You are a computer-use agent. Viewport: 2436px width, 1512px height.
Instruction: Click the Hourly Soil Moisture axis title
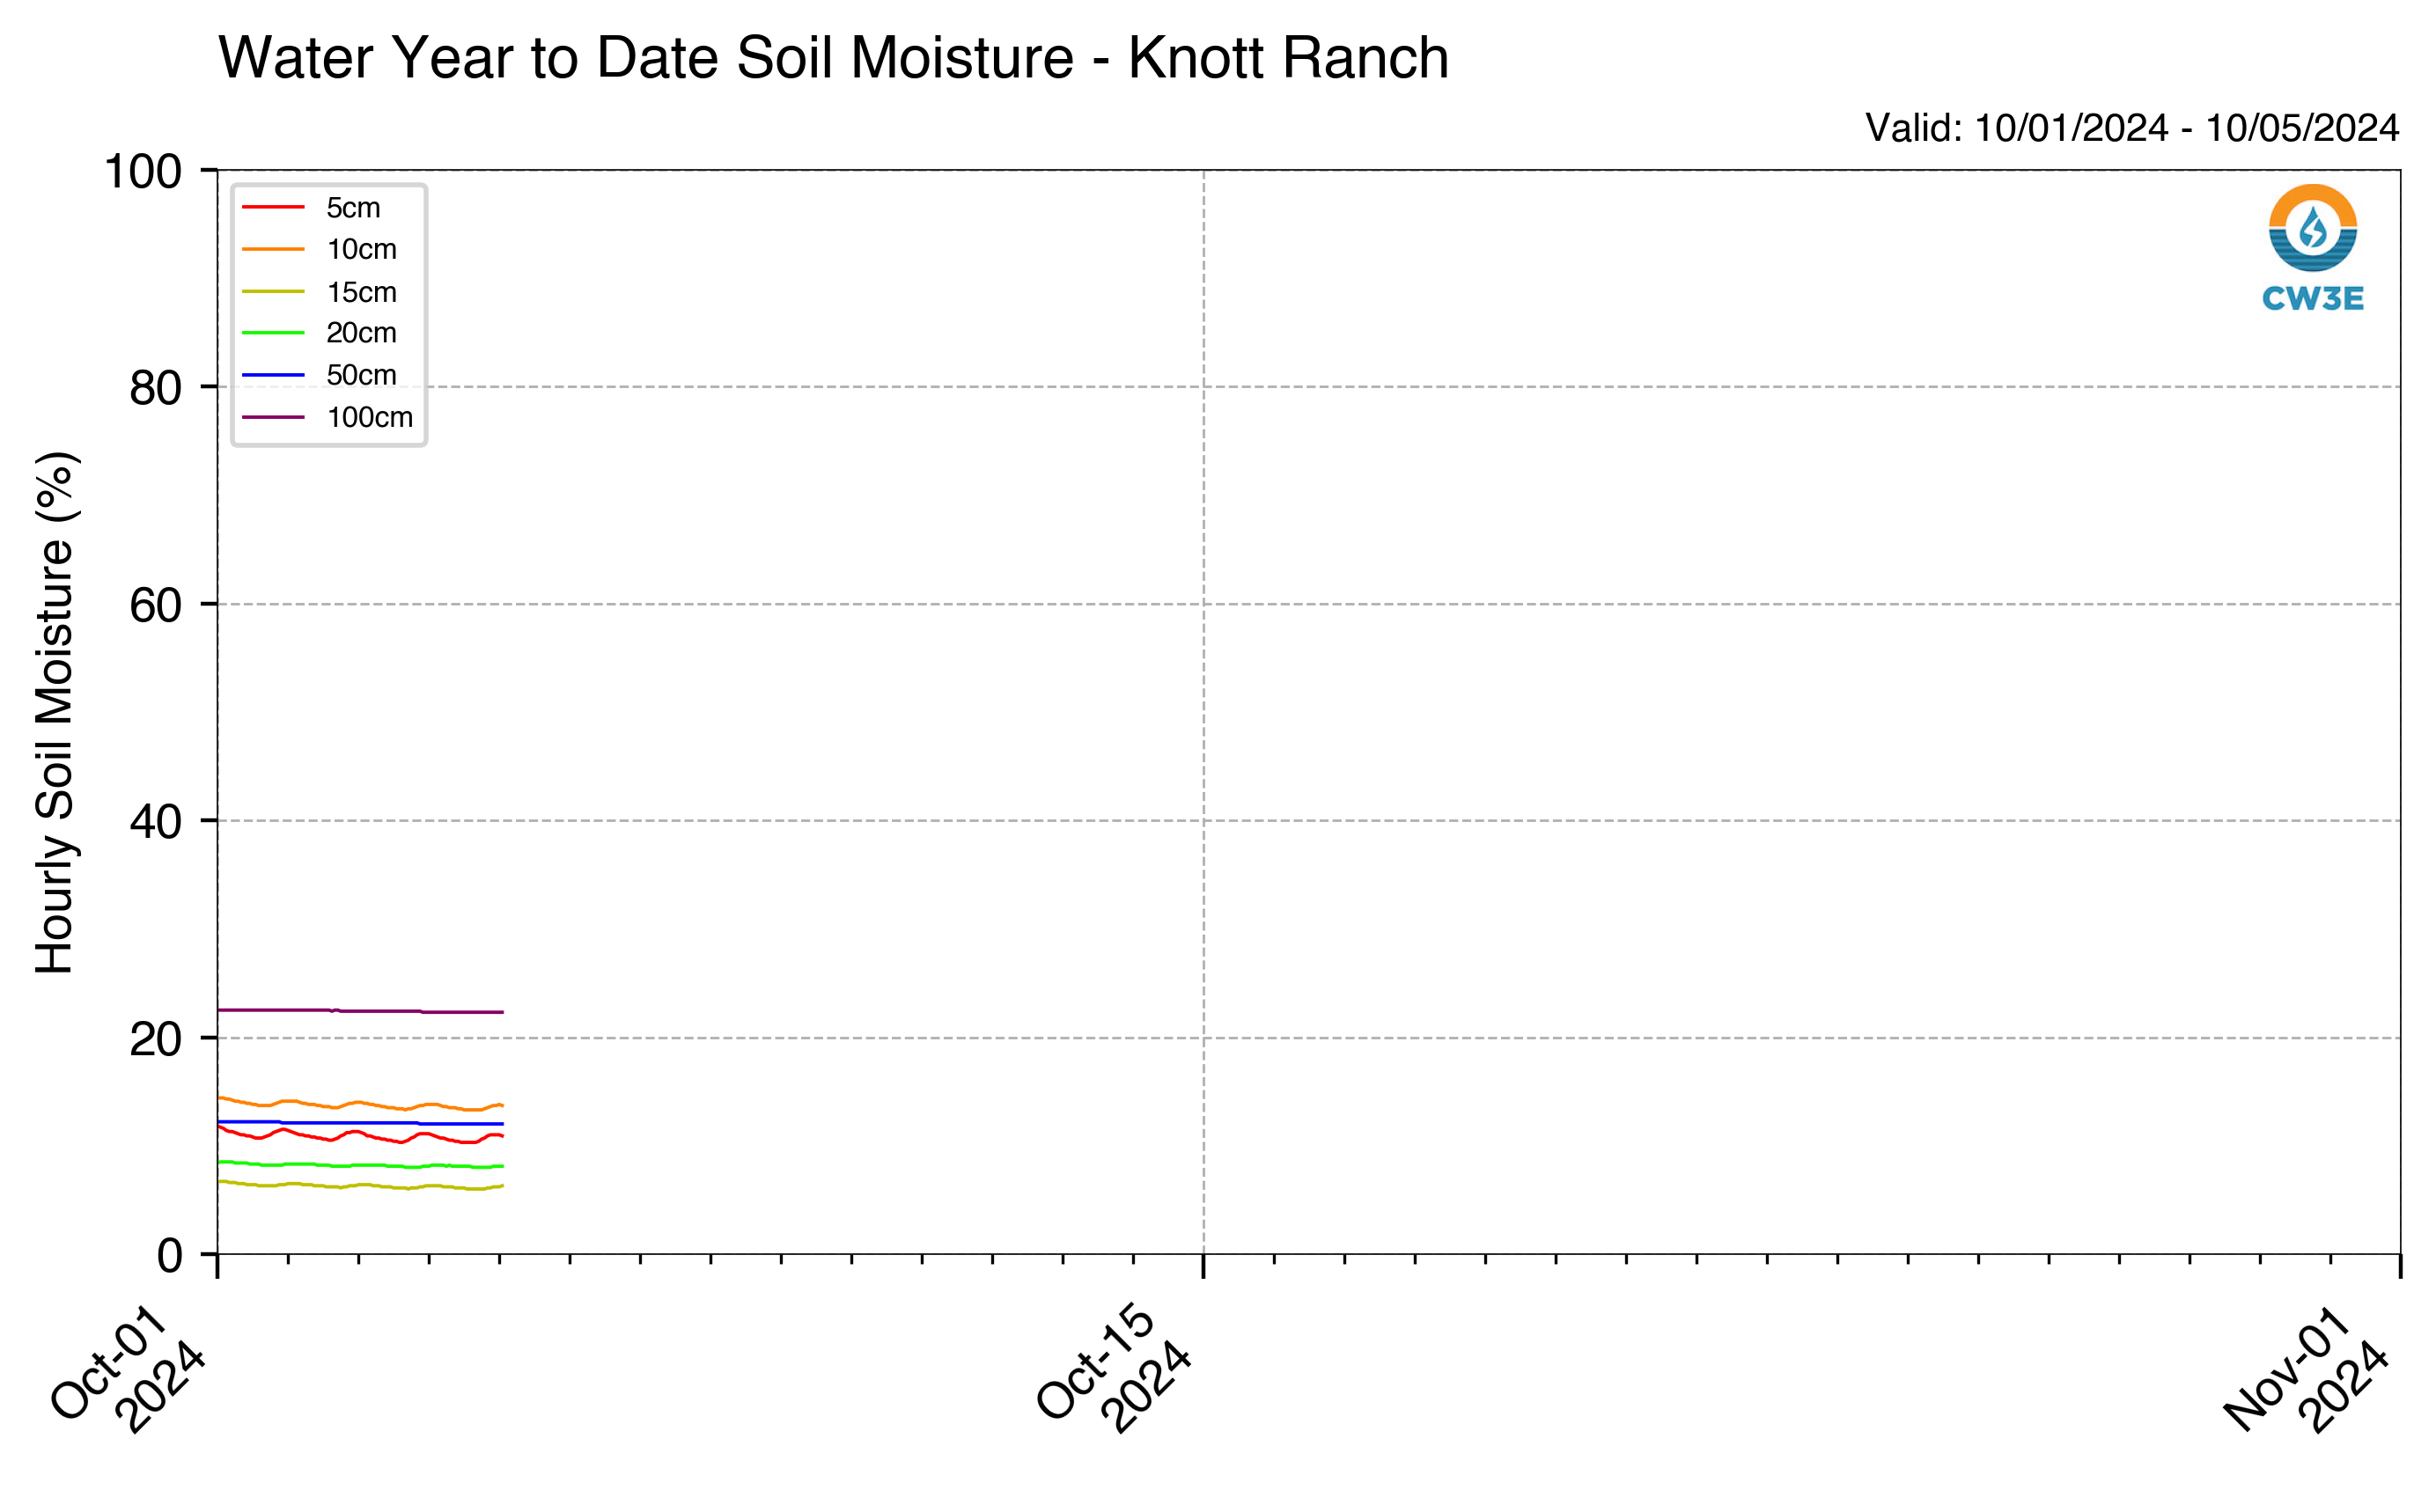pyautogui.click(x=55, y=712)
